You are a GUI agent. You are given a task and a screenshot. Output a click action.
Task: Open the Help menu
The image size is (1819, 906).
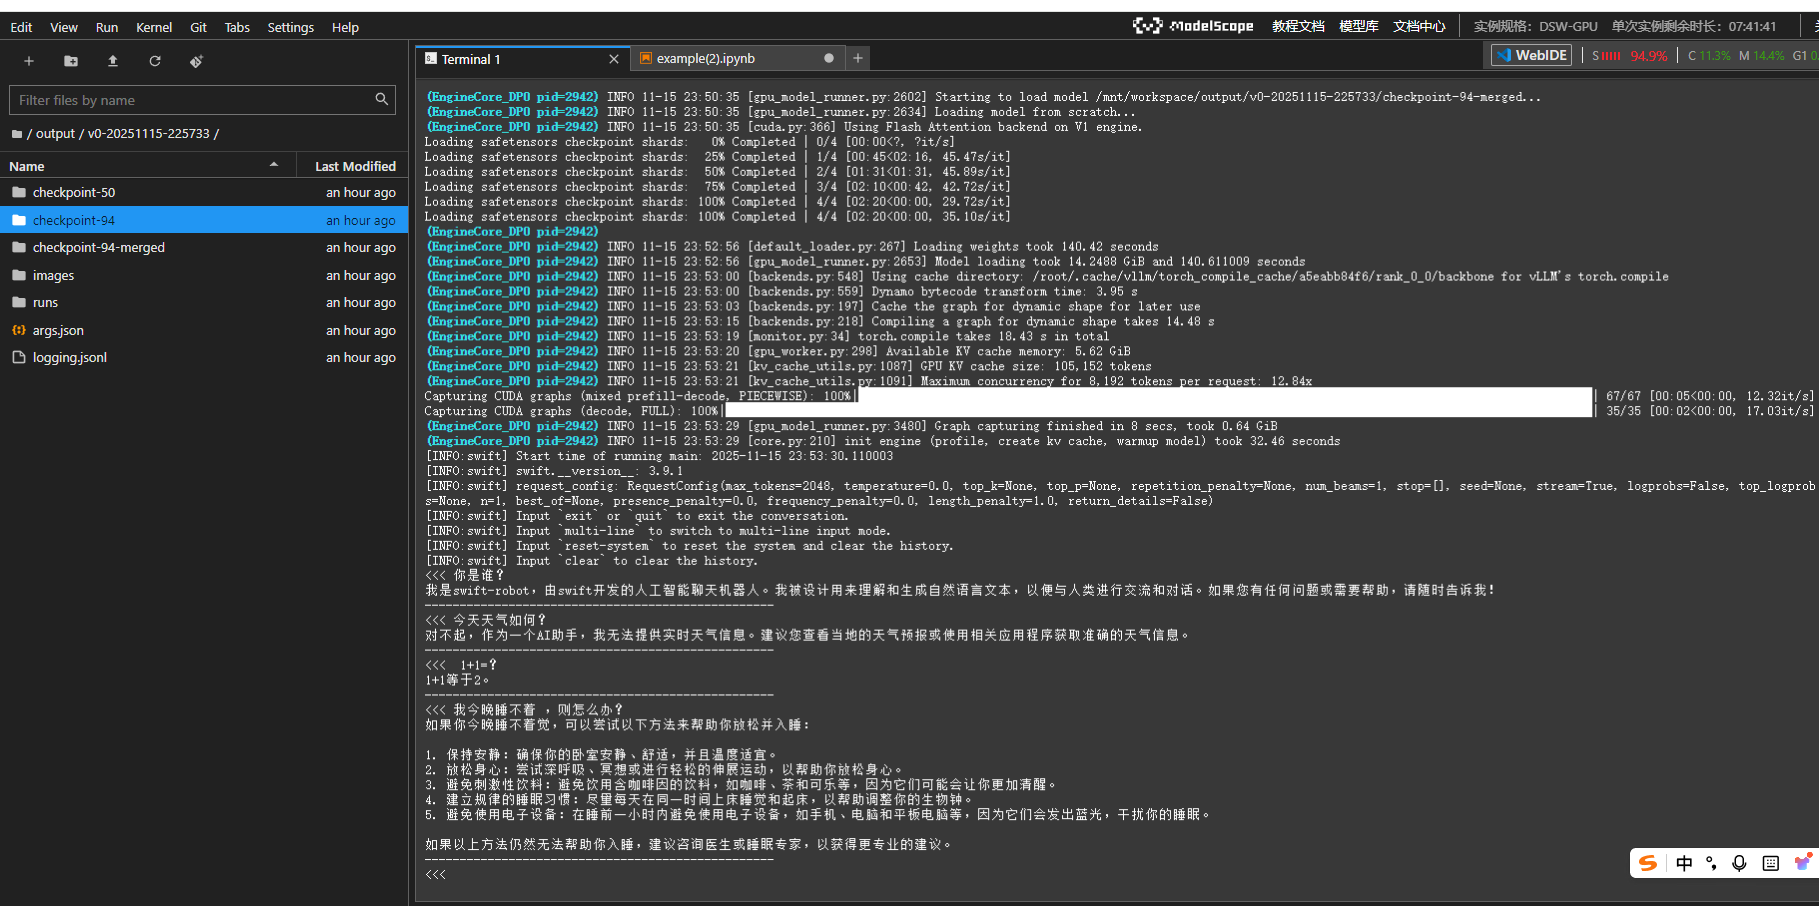click(x=345, y=27)
